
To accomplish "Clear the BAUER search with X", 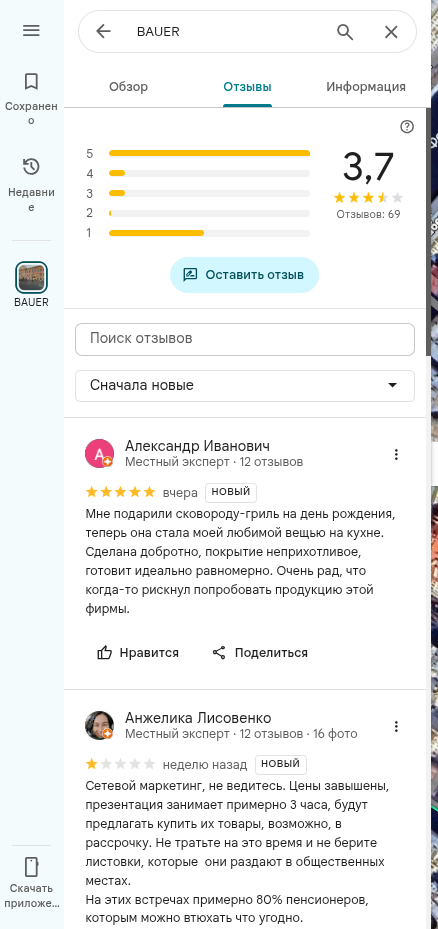I will pyautogui.click(x=391, y=32).
